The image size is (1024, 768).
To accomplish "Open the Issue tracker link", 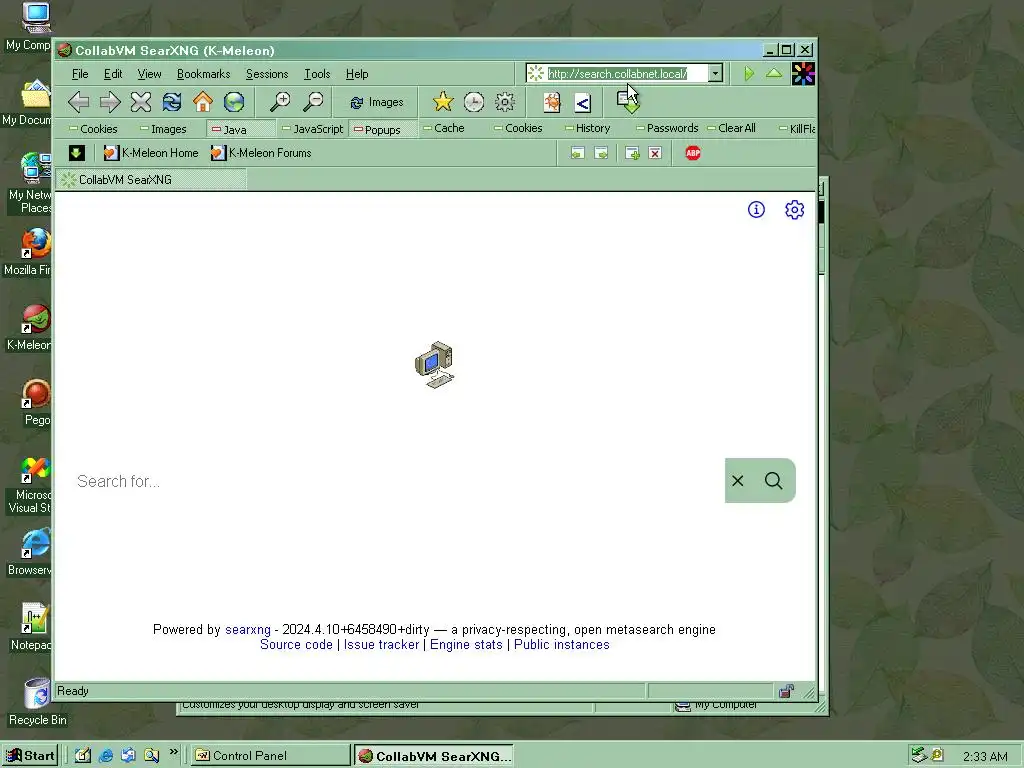I will click(381, 645).
